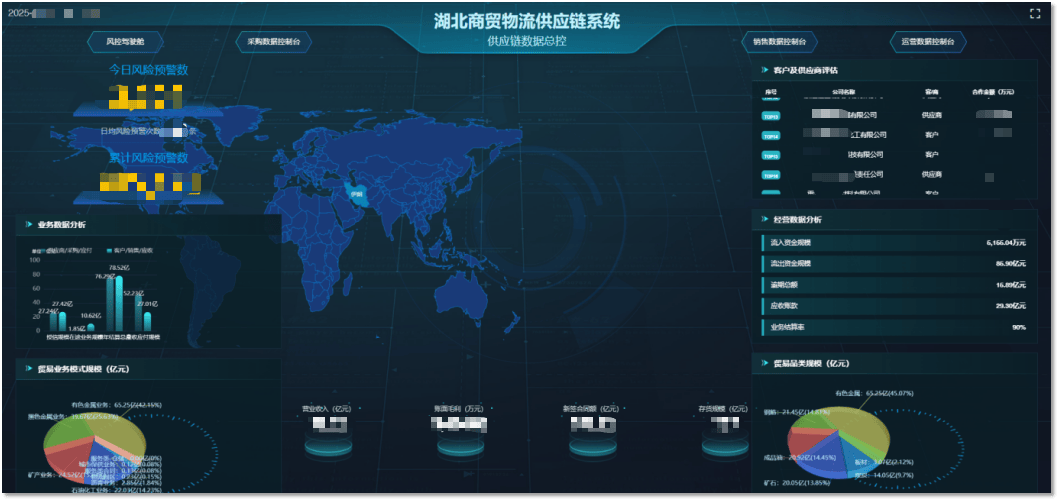Viewport: 1058px width, 501px height.
Task: Click the 新签合同额(亿元) metric
Action: (x=591, y=409)
